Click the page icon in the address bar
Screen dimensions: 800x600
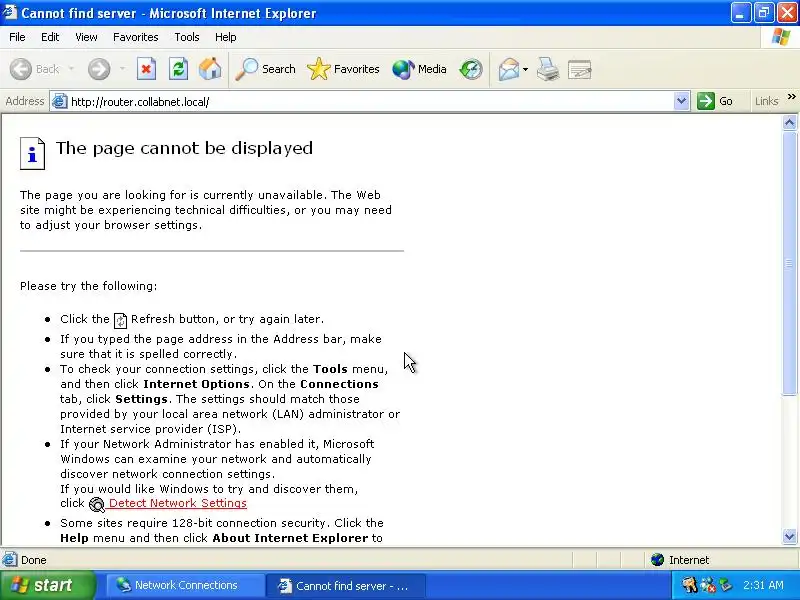60,102
